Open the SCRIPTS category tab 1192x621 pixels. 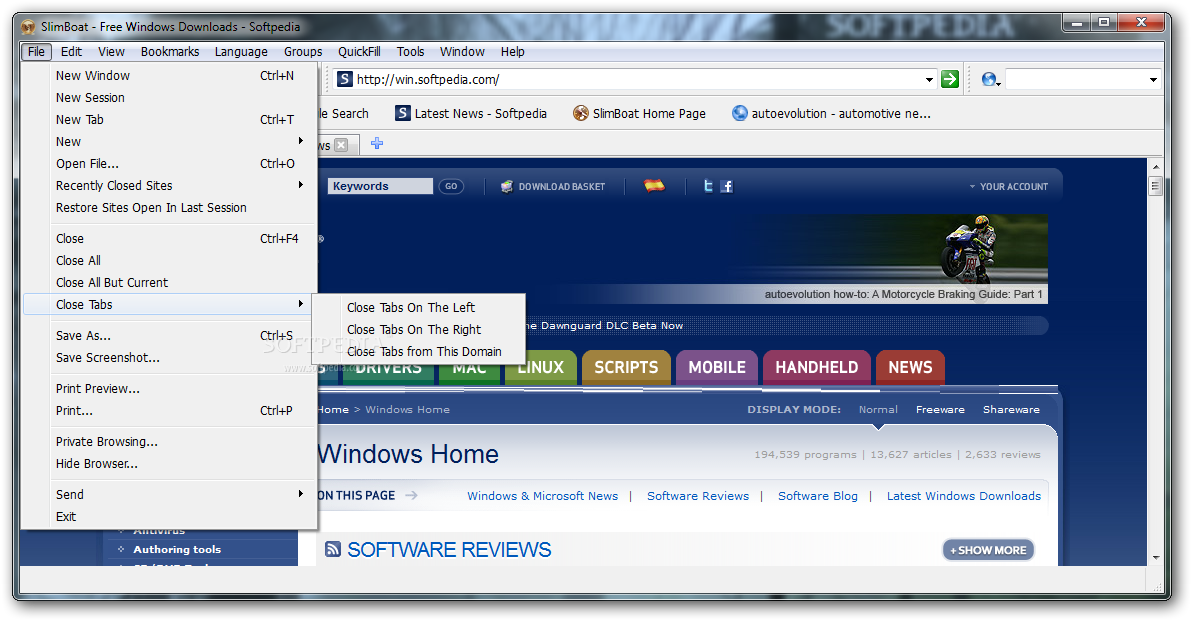(626, 367)
